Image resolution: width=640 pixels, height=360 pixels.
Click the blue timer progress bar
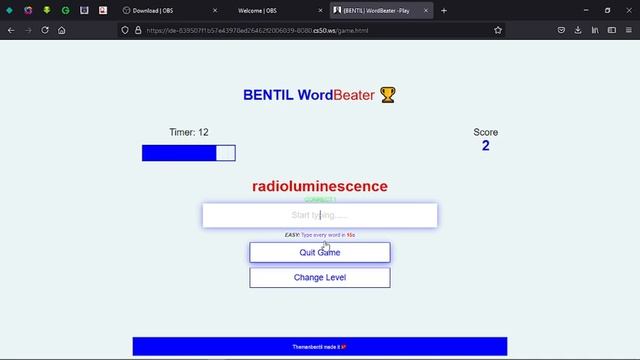[189, 153]
